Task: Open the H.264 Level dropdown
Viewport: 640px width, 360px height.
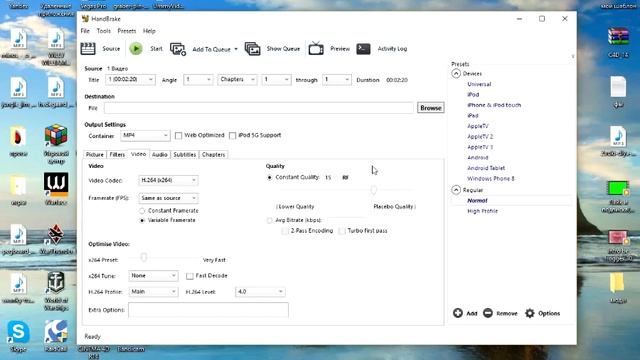Action: [x=260, y=292]
